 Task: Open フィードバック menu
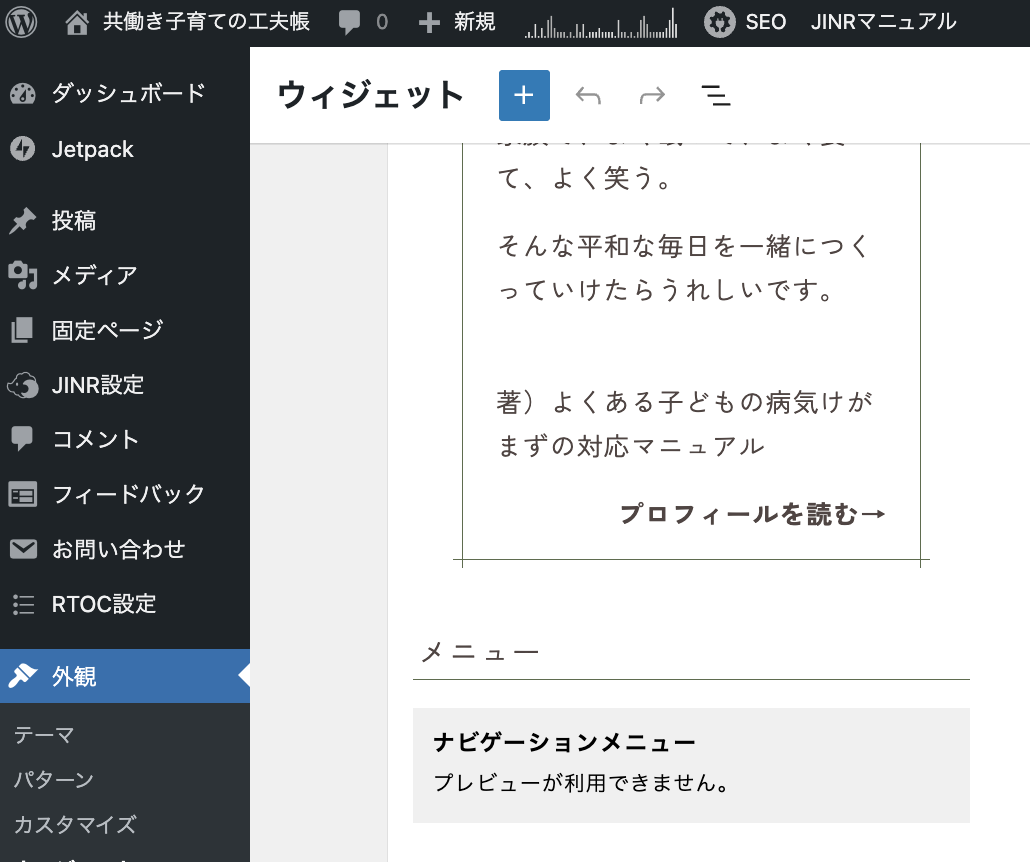click(x=128, y=494)
